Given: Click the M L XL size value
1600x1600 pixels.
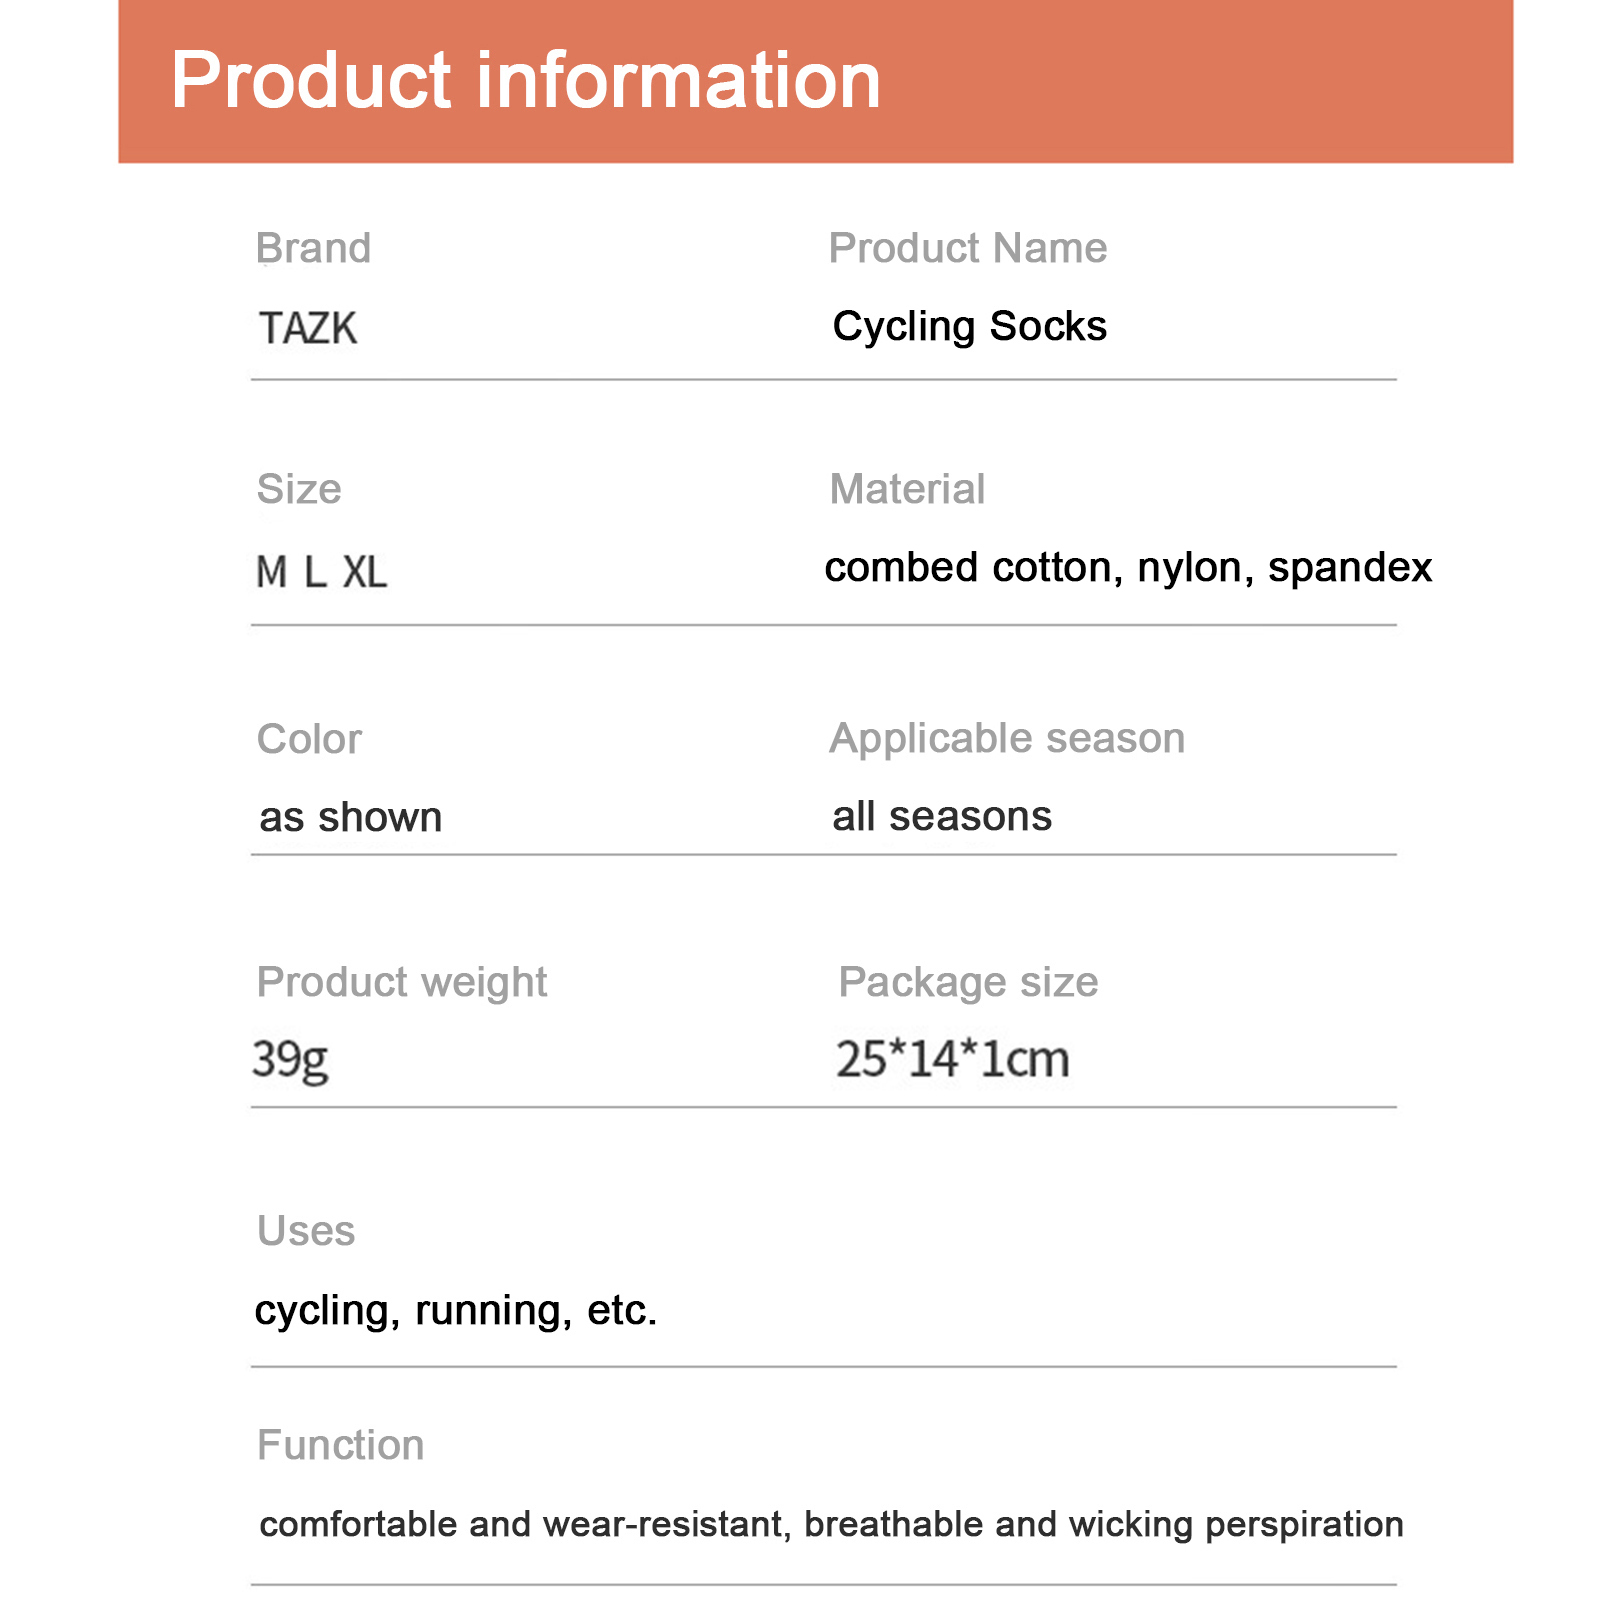Looking at the screenshot, I should 321,572.
